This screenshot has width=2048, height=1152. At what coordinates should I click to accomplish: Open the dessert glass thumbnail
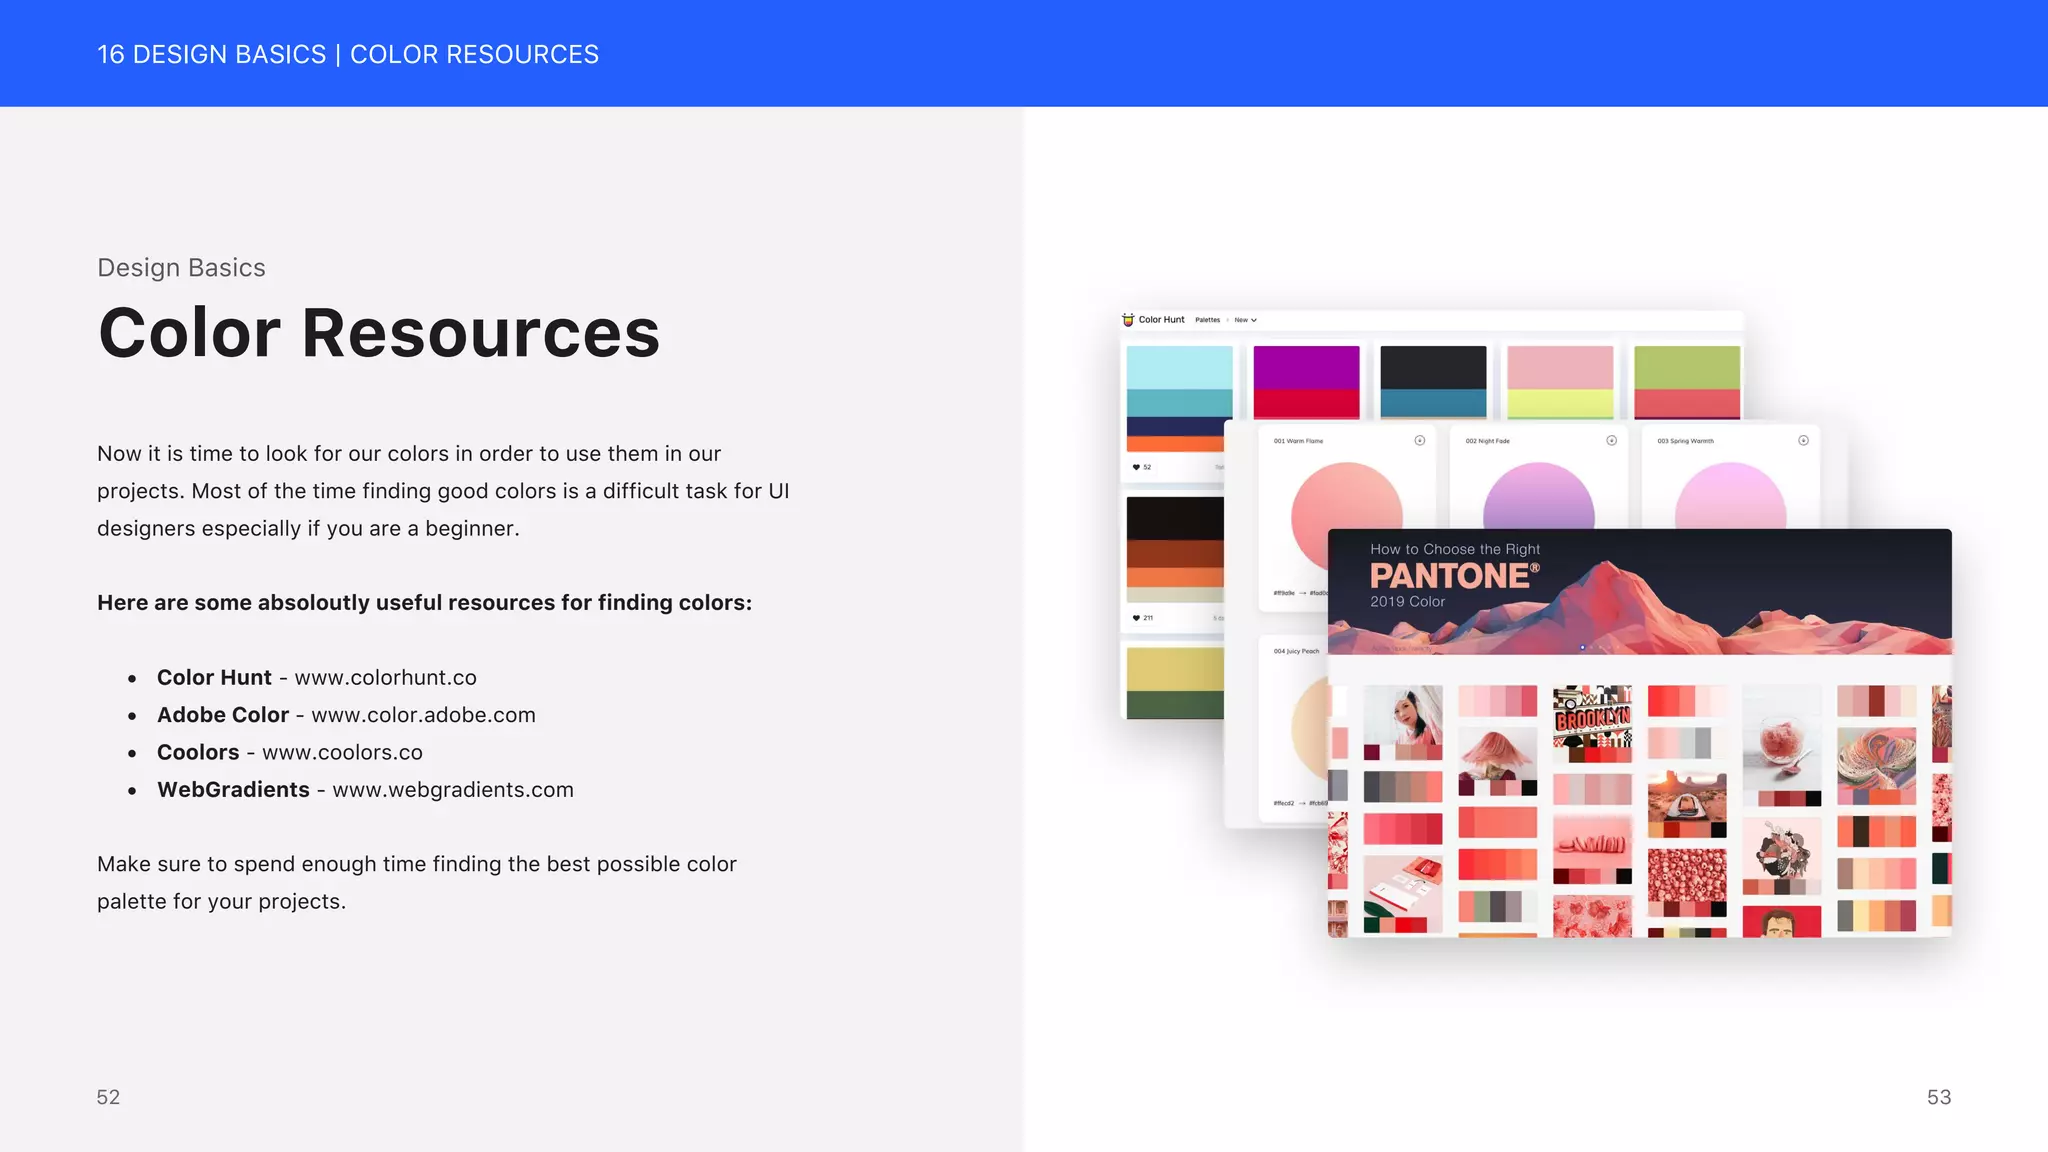(x=1781, y=745)
